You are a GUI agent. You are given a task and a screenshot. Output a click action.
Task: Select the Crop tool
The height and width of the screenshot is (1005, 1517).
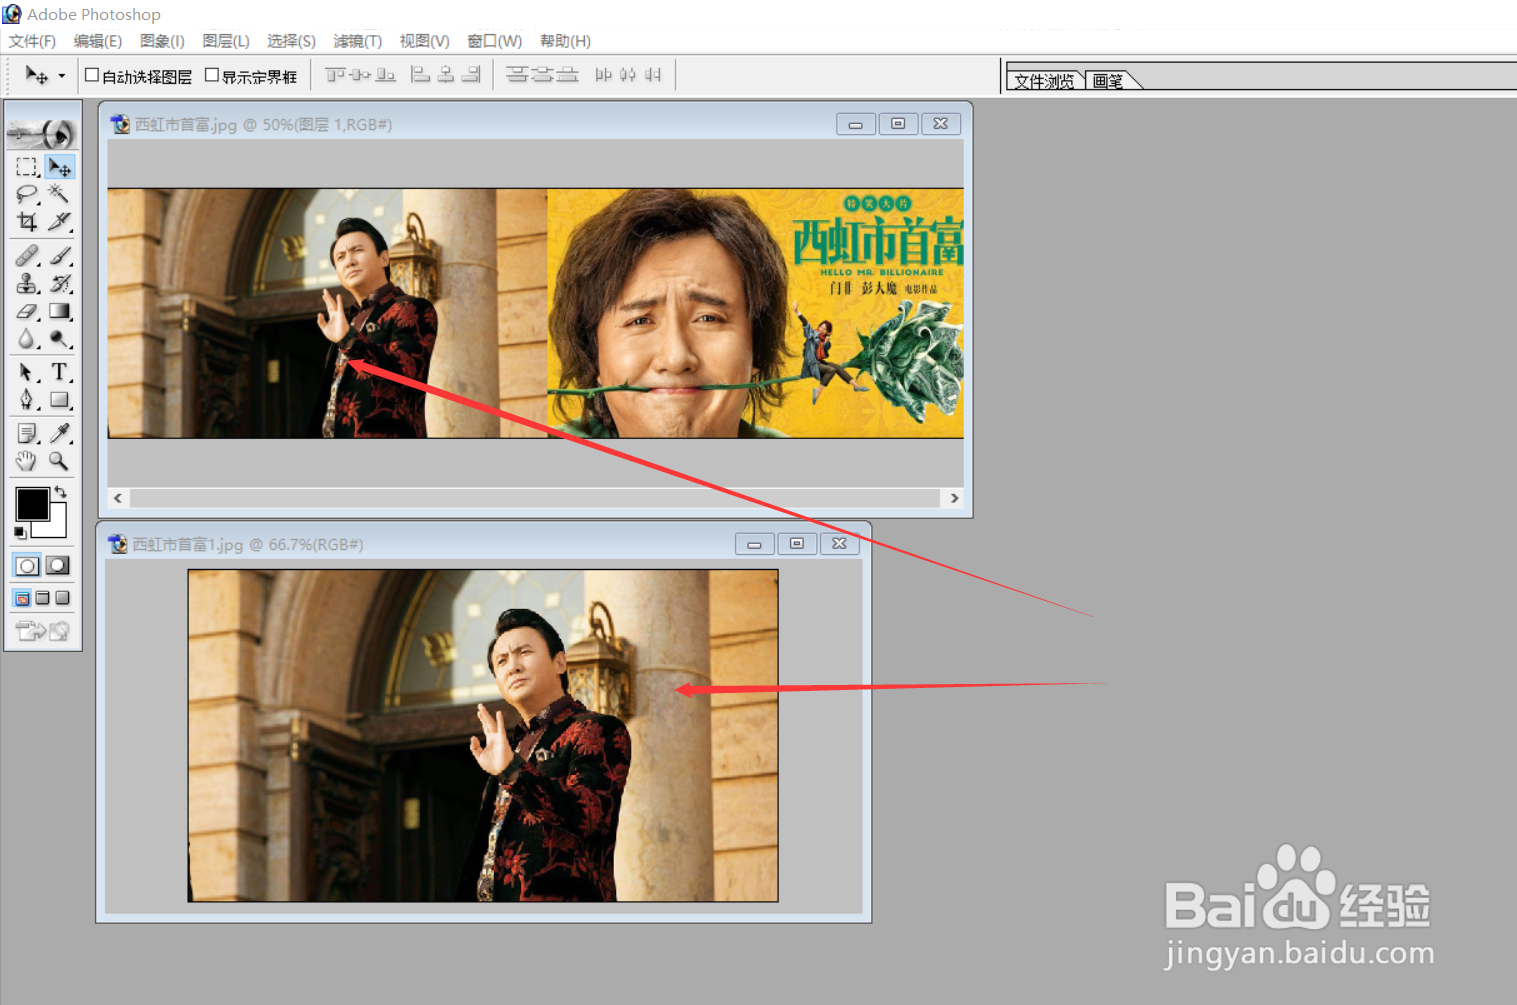(x=27, y=221)
